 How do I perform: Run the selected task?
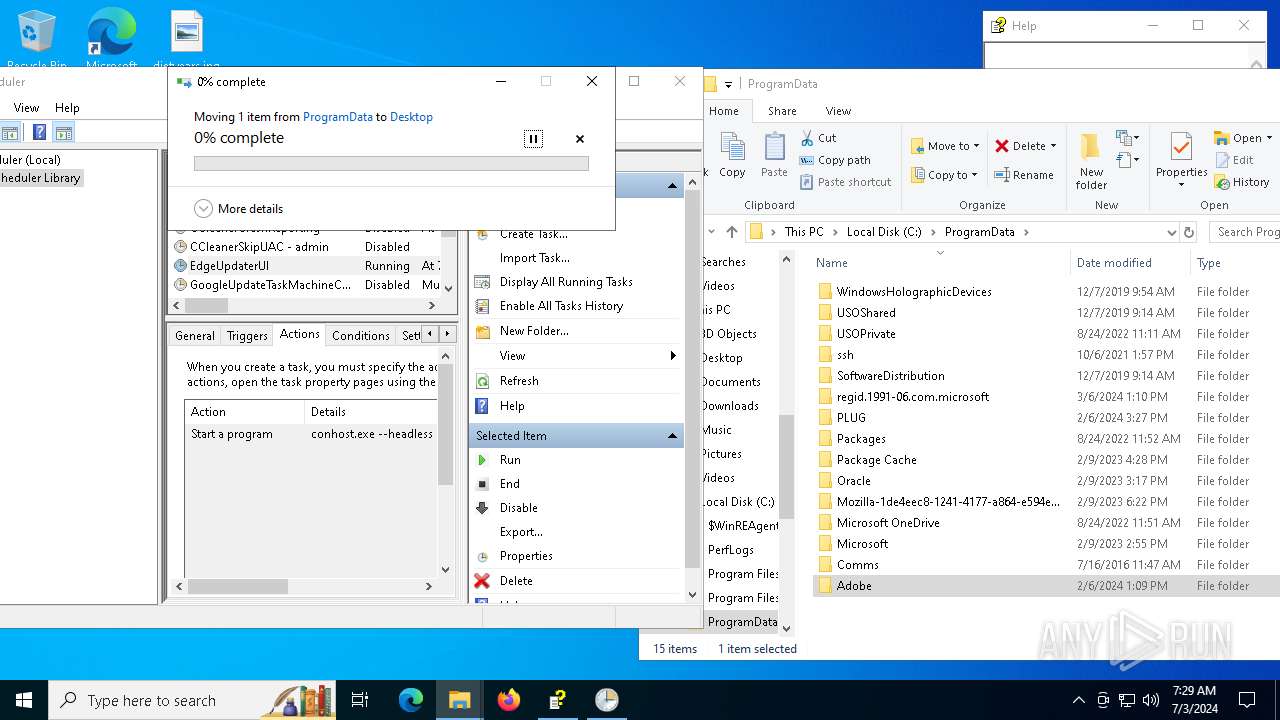(x=510, y=460)
